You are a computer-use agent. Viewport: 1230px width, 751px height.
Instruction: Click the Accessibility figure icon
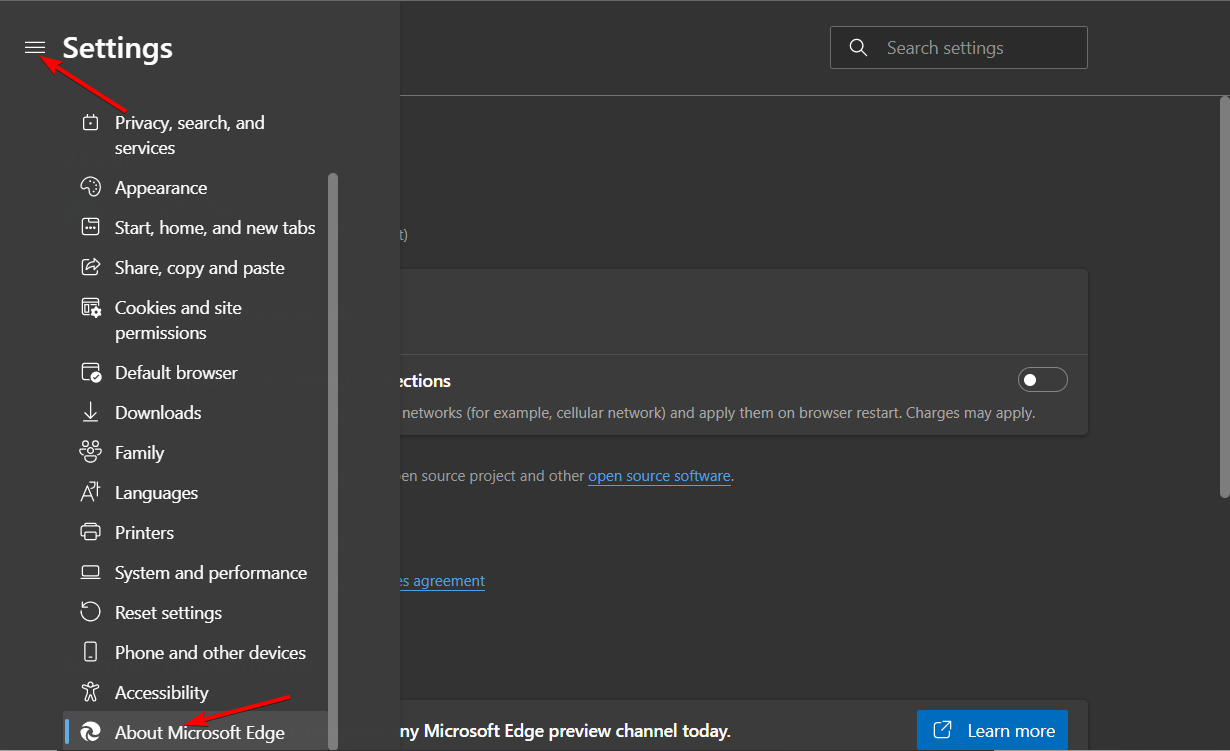pos(90,693)
